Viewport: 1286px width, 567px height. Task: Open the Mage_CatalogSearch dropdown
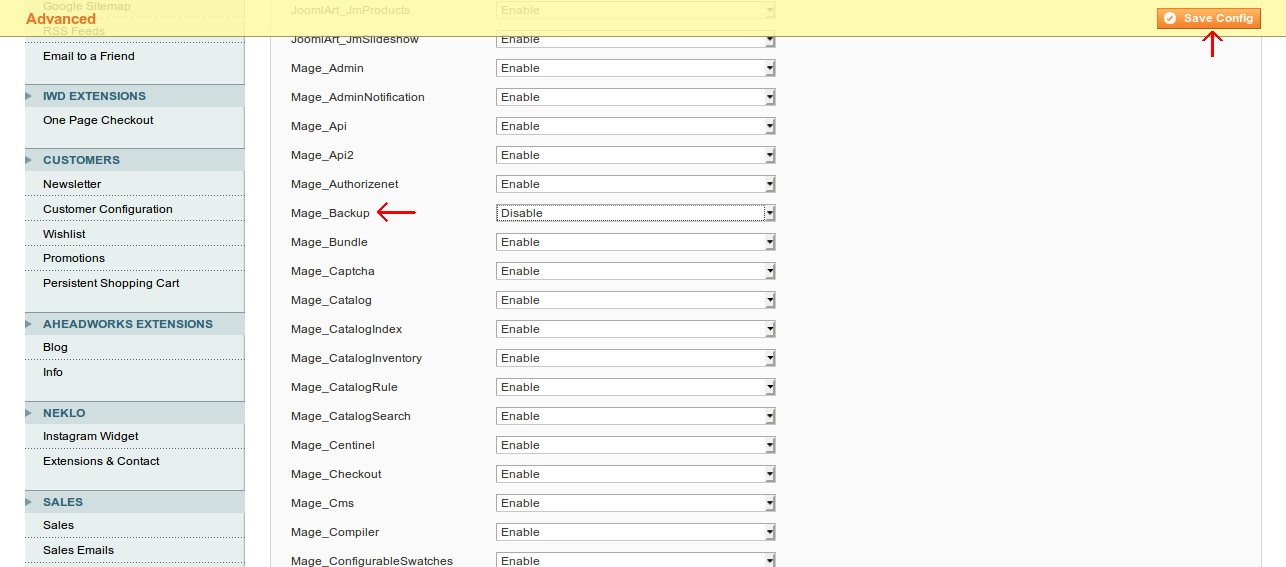click(636, 416)
